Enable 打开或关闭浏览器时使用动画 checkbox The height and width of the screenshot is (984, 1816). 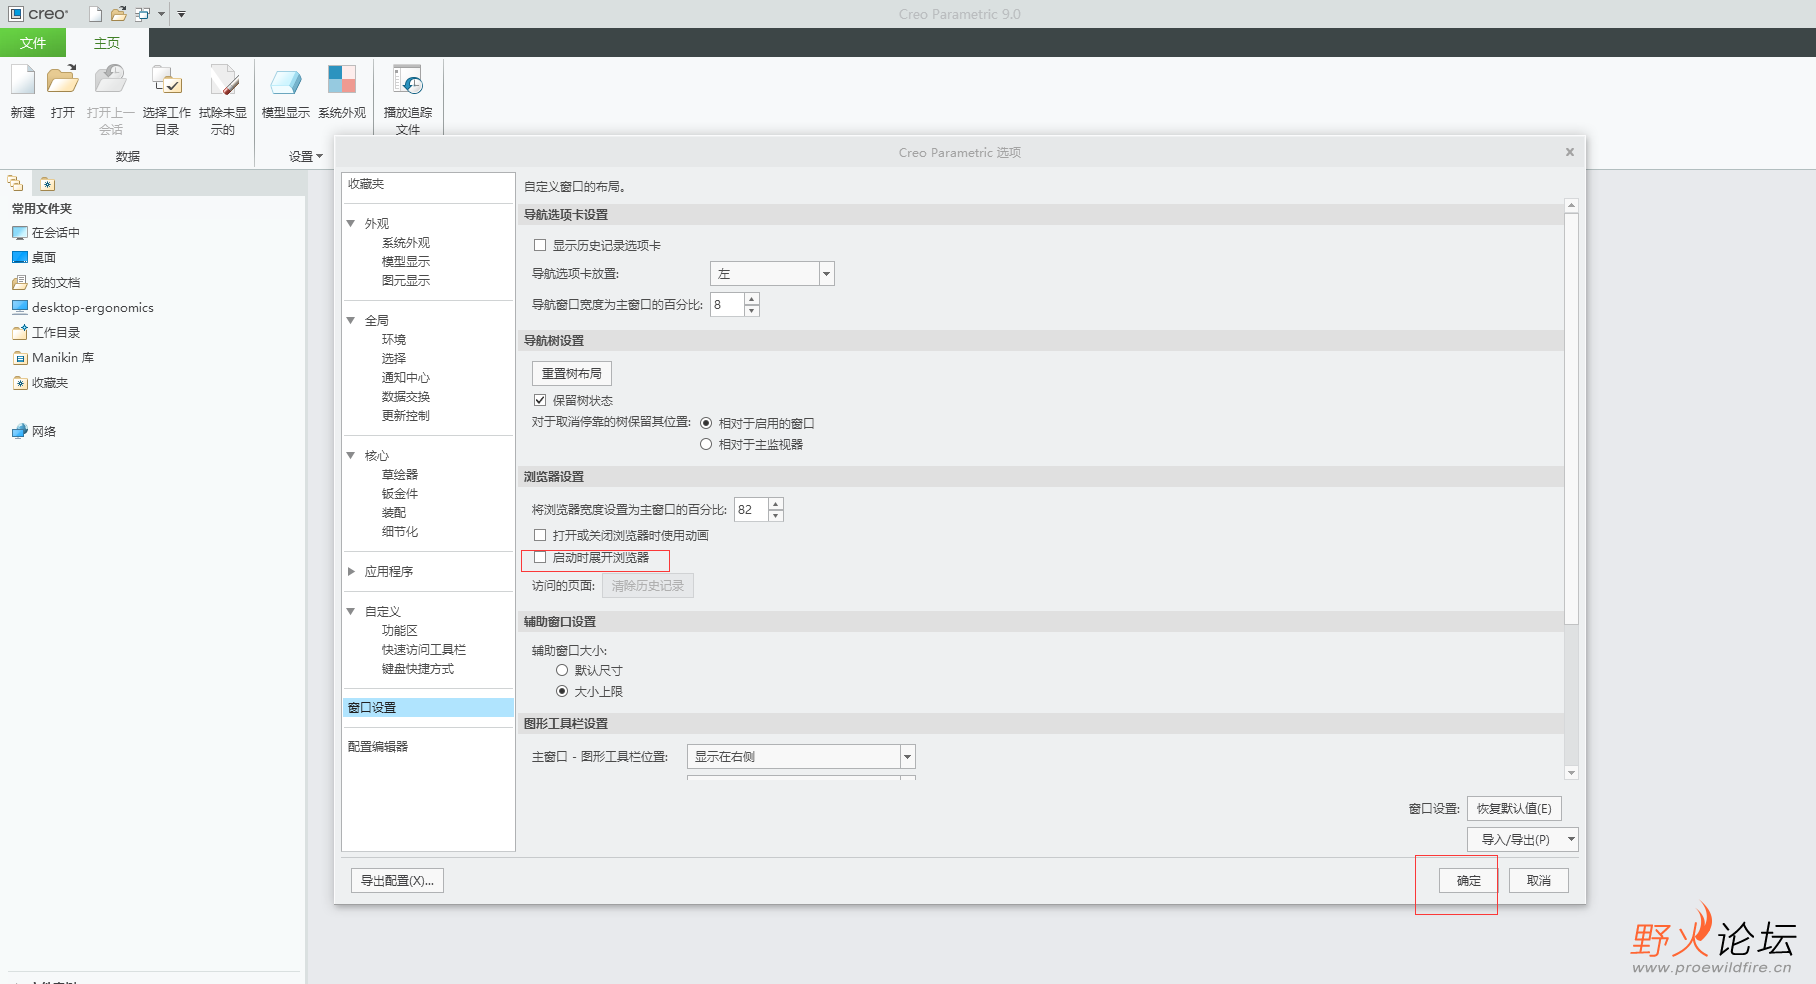[540, 535]
